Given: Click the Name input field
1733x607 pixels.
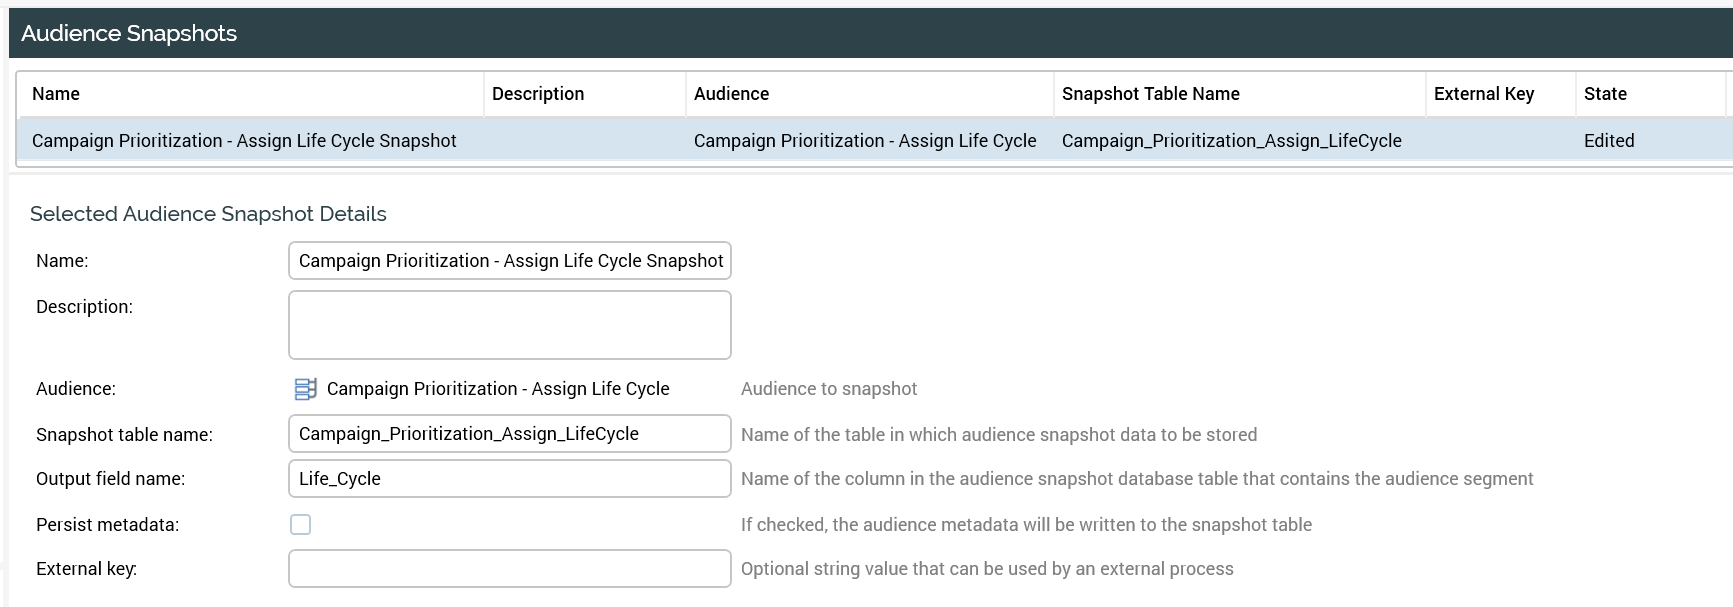Looking at the screenshot, I should (509, 261).
